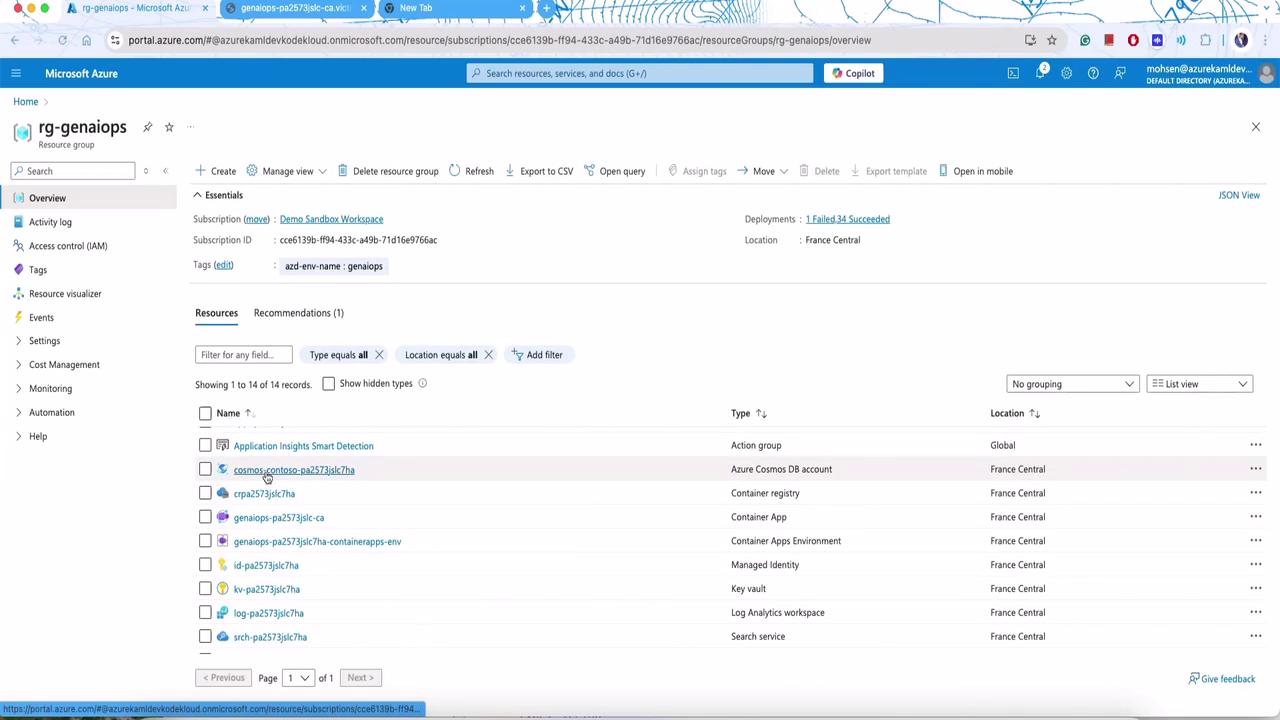Screen dimensions: 1280x720
Task: Click Add filter button
Action: tap(537, 355)
